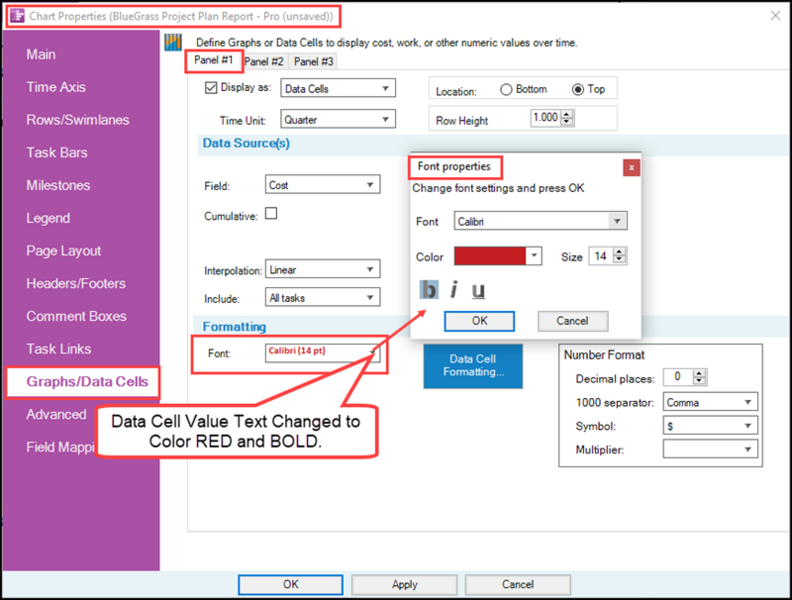The image size is (792, 600).
Task: Open the Headers/Footers settings page
Action: point(76,283)
